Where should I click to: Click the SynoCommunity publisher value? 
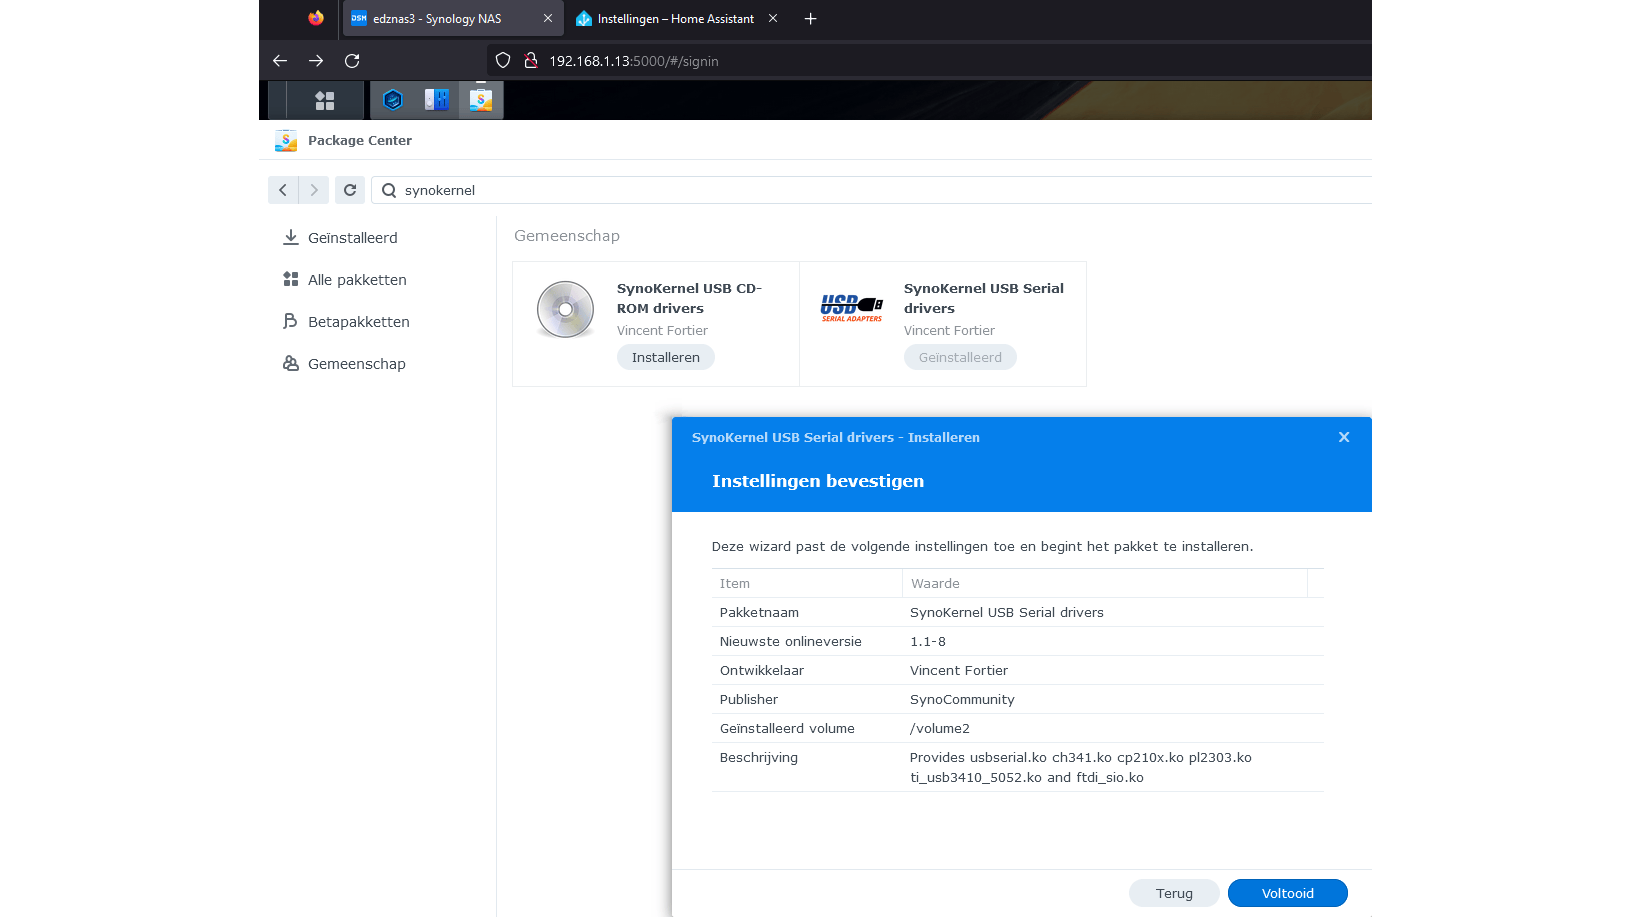[x=962, y=699]
